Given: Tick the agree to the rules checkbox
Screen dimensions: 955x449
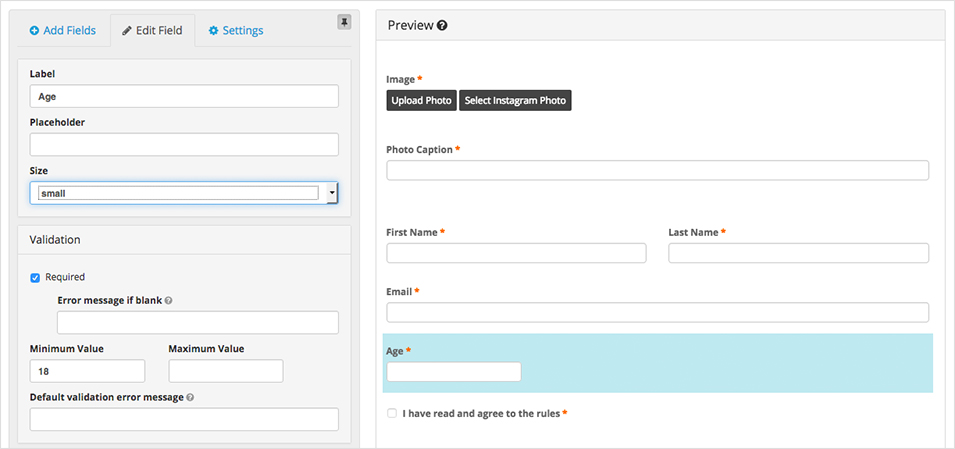Looking at the screenshot, I should (392, 414).
